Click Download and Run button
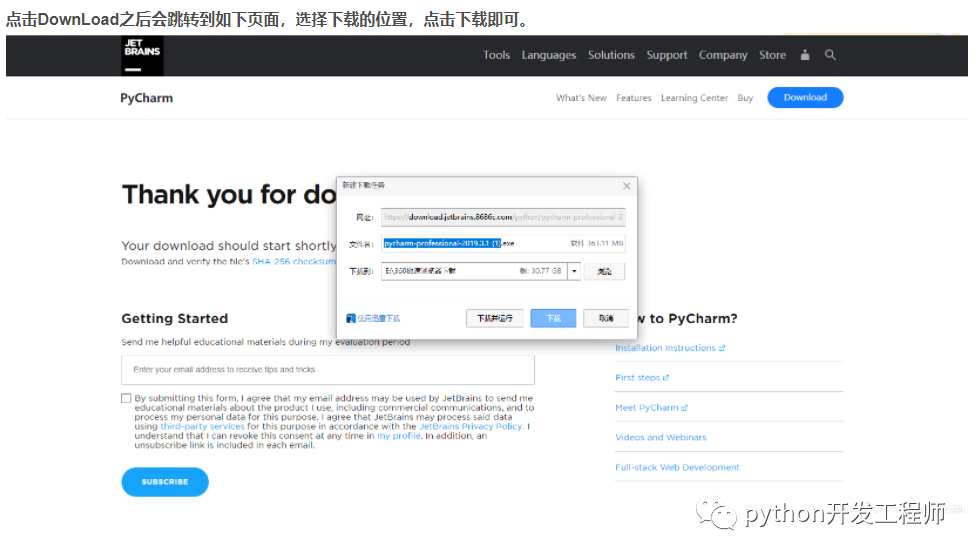This screenshot has width=977, height=558. (x=495, y=318)
